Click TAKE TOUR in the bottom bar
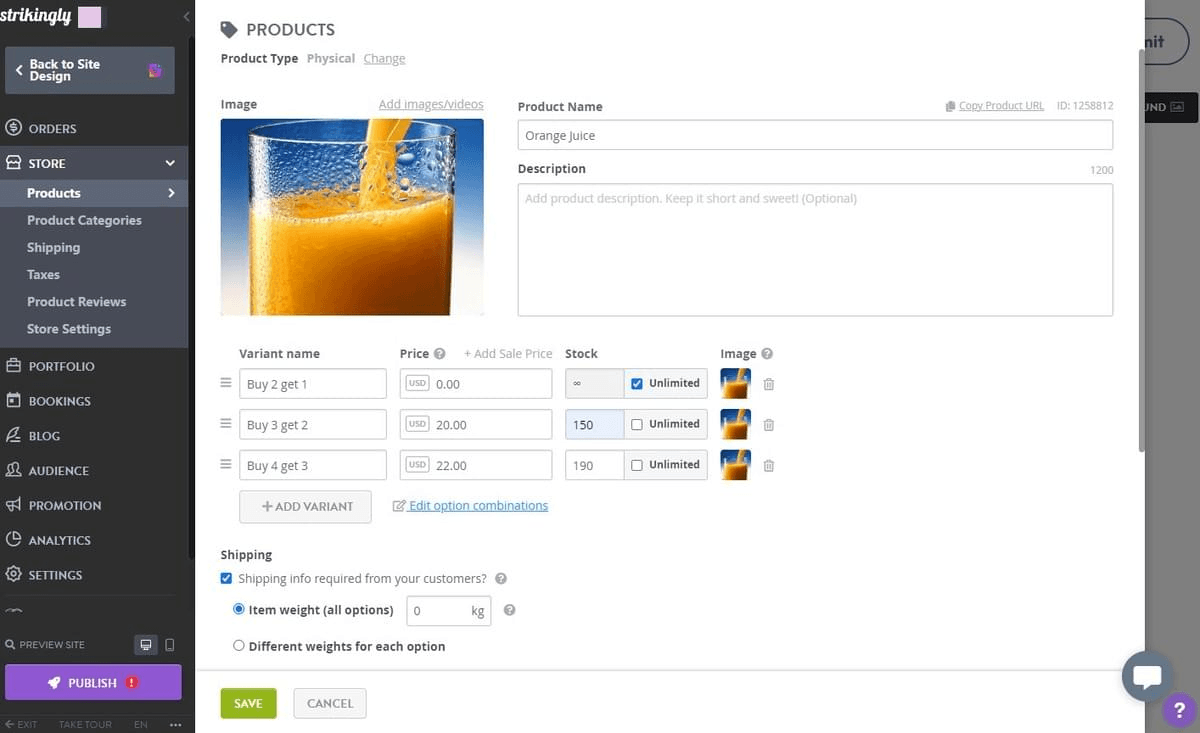Viewport: 1200px width, 733px height. tap(85, 724)
